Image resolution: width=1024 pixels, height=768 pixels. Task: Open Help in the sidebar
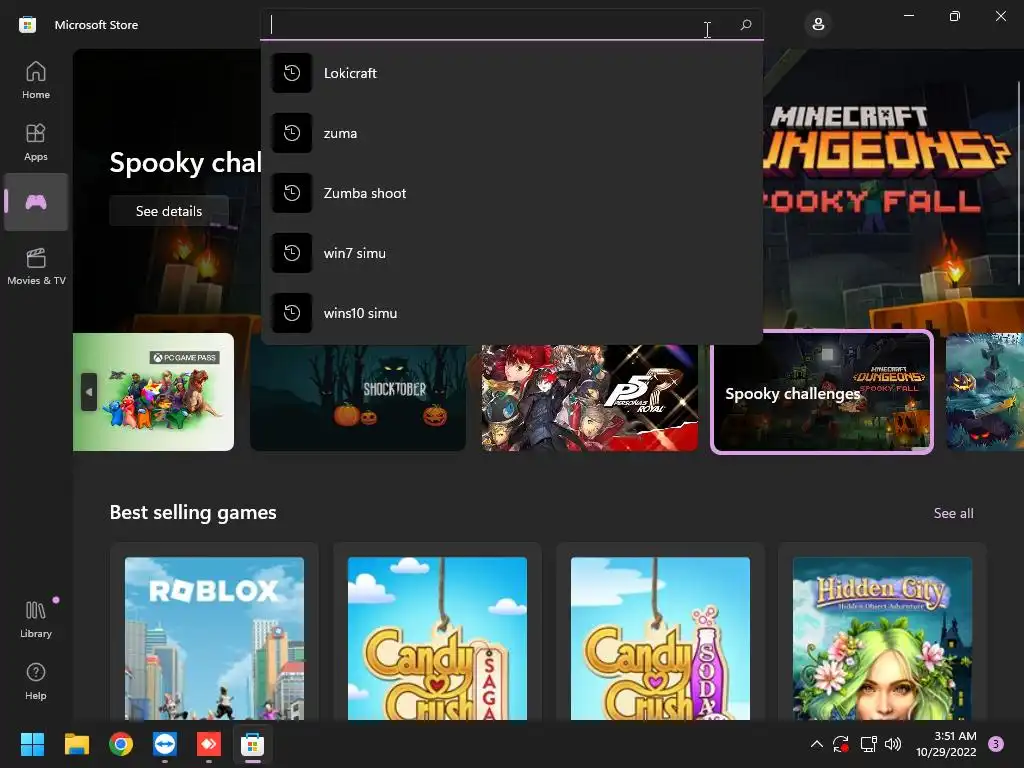(x=36, y=681)
